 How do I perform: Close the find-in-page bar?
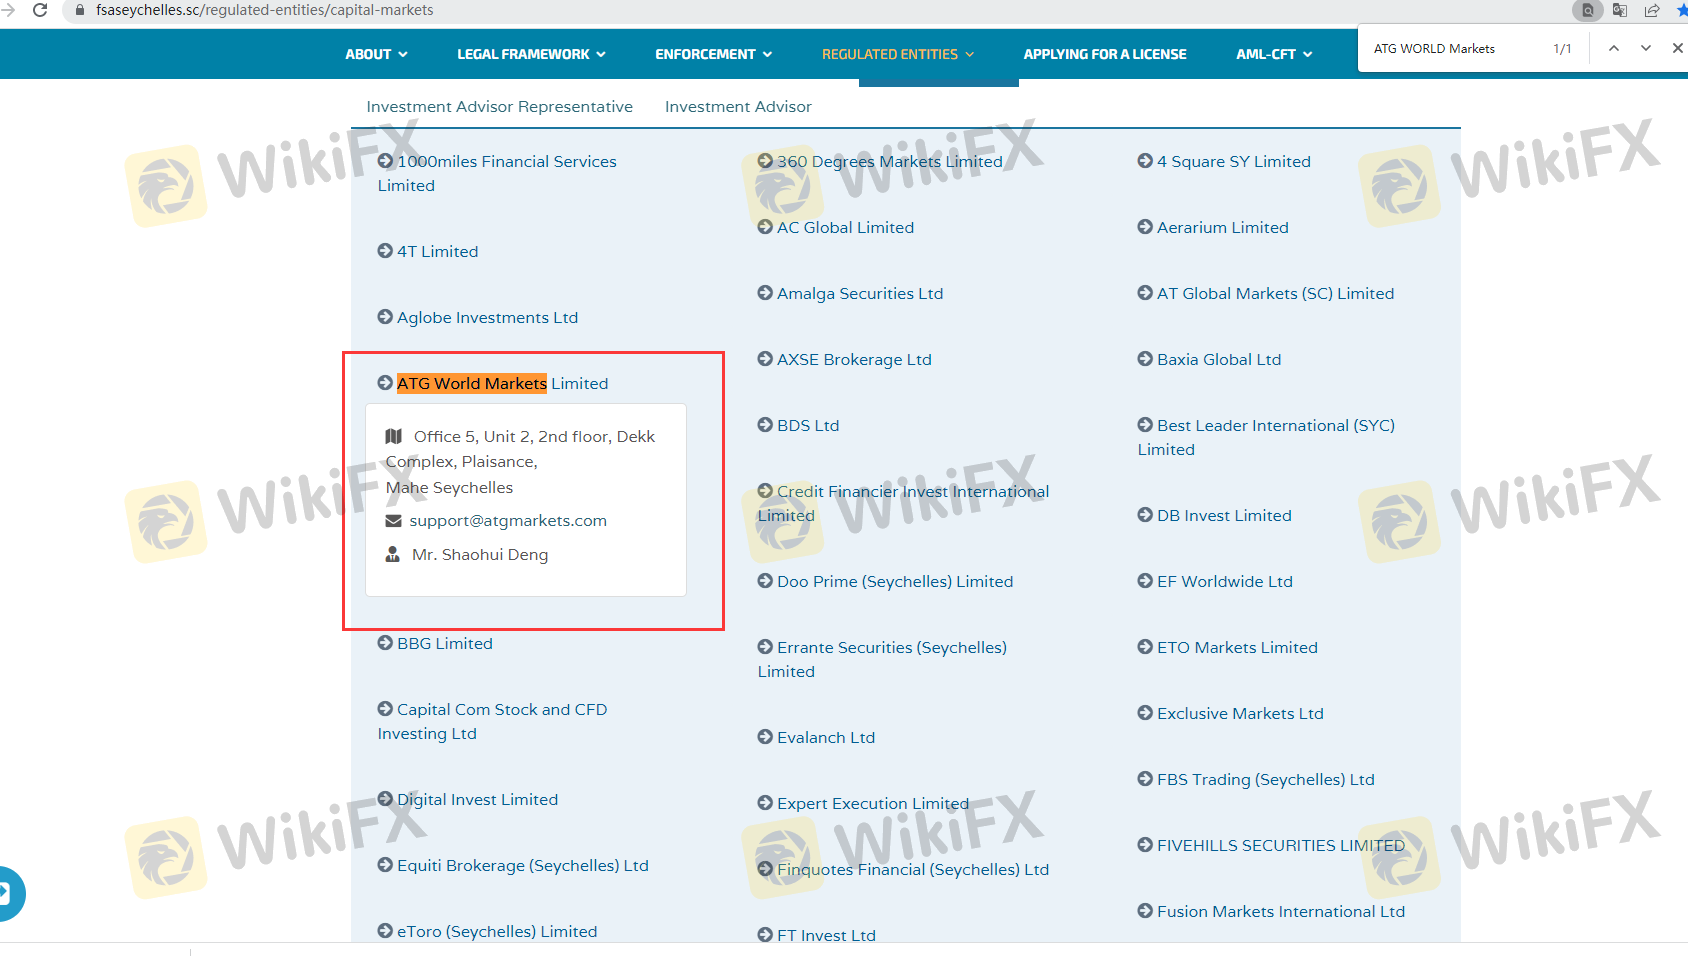click(x=1677, y=48)
